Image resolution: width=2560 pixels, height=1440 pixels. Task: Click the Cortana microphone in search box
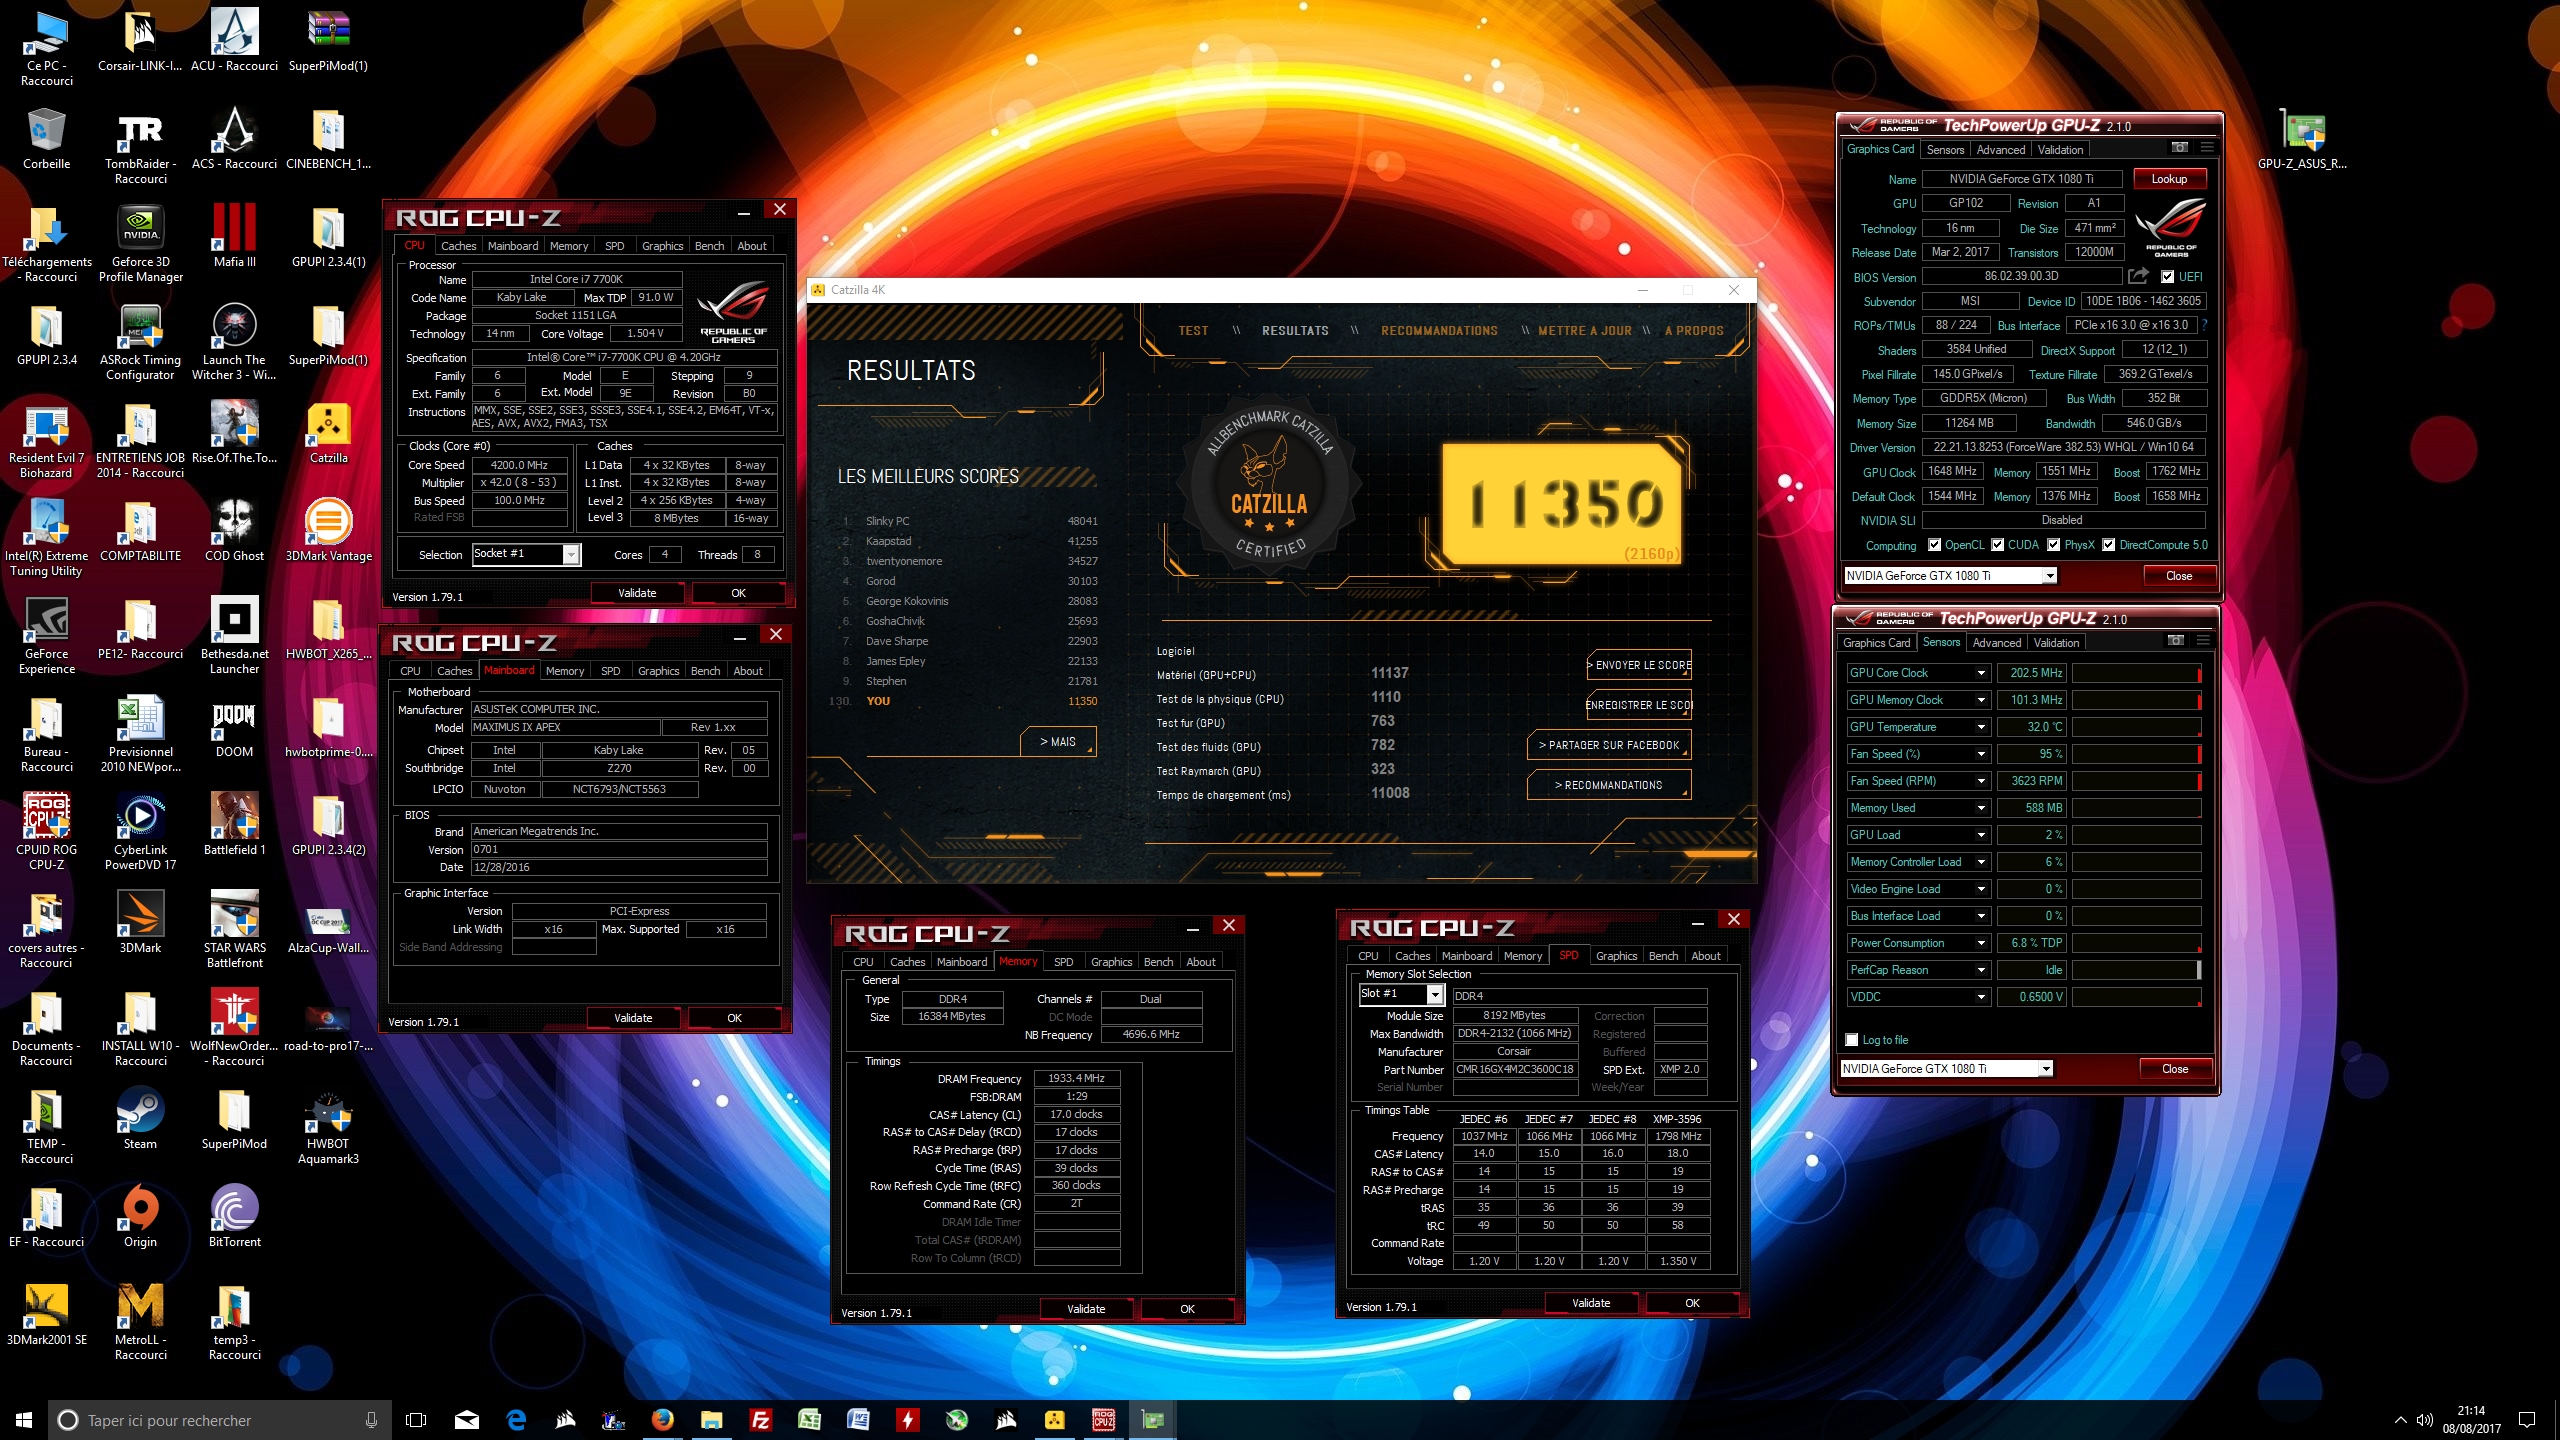(x=371, y=1420)
